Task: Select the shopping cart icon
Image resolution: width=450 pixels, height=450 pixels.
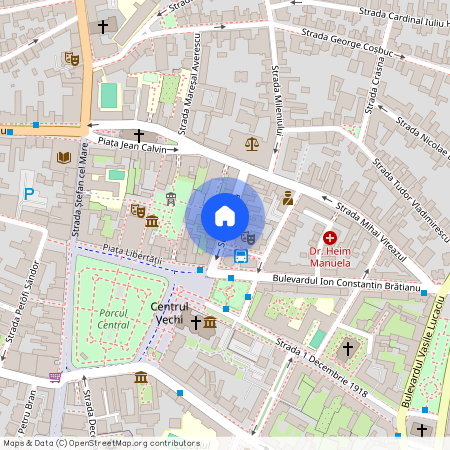Action: tap(56, 377)
